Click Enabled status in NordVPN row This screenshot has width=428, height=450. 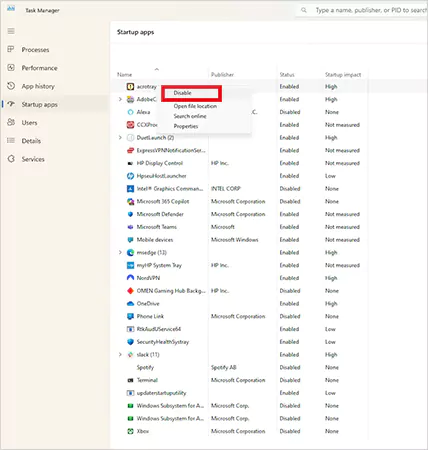click(x=289, y=278)
